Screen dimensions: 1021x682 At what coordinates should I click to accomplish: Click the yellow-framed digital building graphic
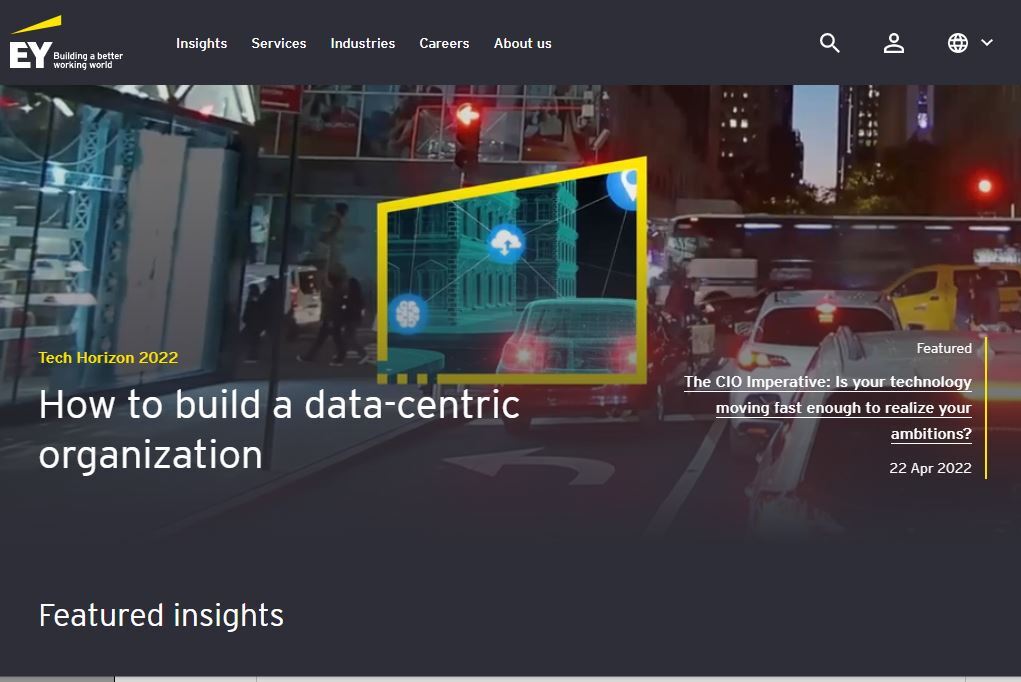[512, 271]
